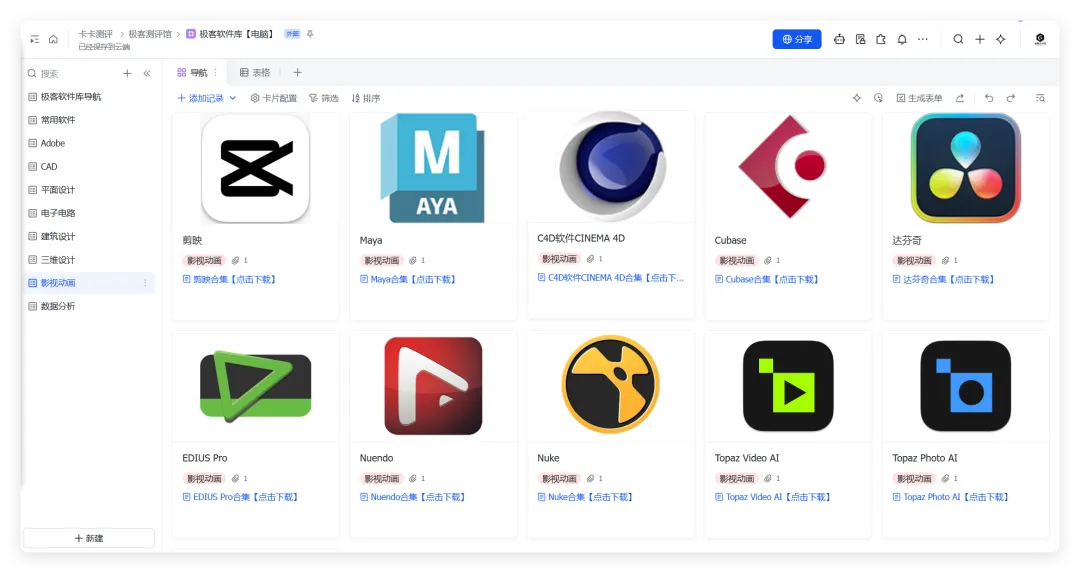Click the Cinema 4D card cover image
Image resolution: width=1080 pixels, height=573 pixels.
pyautogui.click(x=611, y=167)
